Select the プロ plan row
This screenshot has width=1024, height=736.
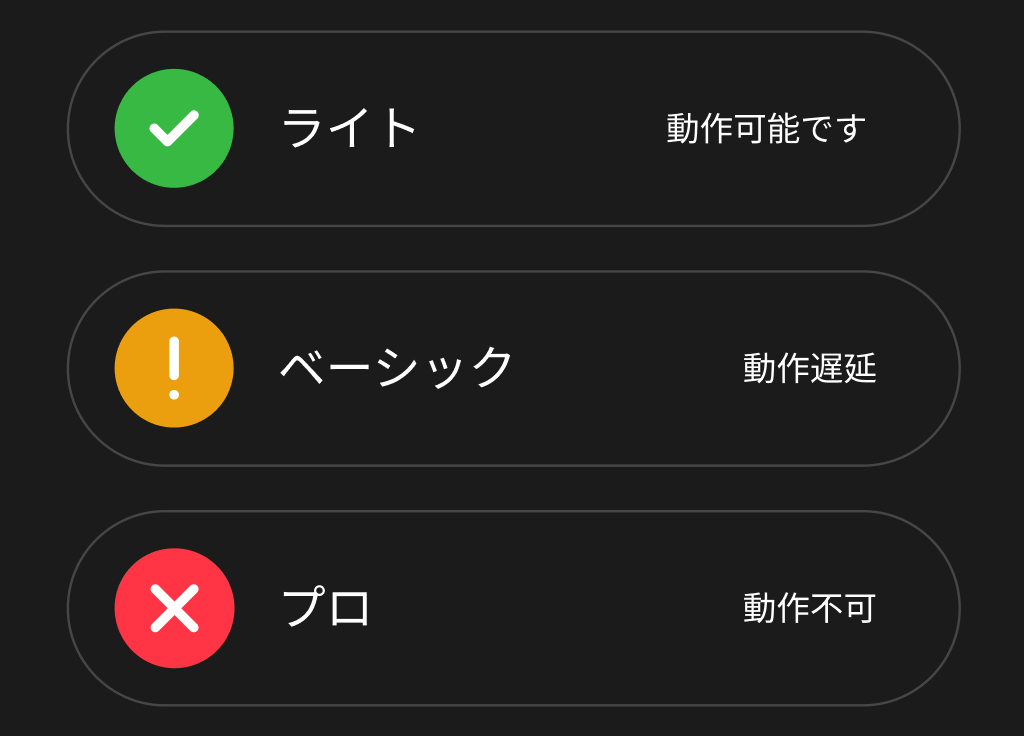[x=513, y=608]
